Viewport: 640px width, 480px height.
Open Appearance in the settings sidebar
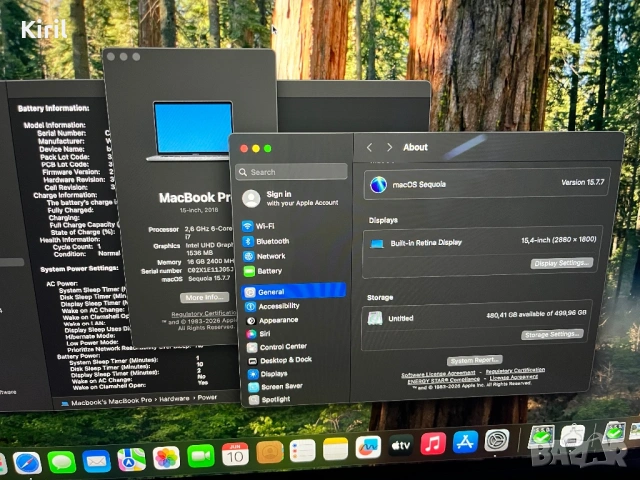pyautogui.click(x=272, y=320)
